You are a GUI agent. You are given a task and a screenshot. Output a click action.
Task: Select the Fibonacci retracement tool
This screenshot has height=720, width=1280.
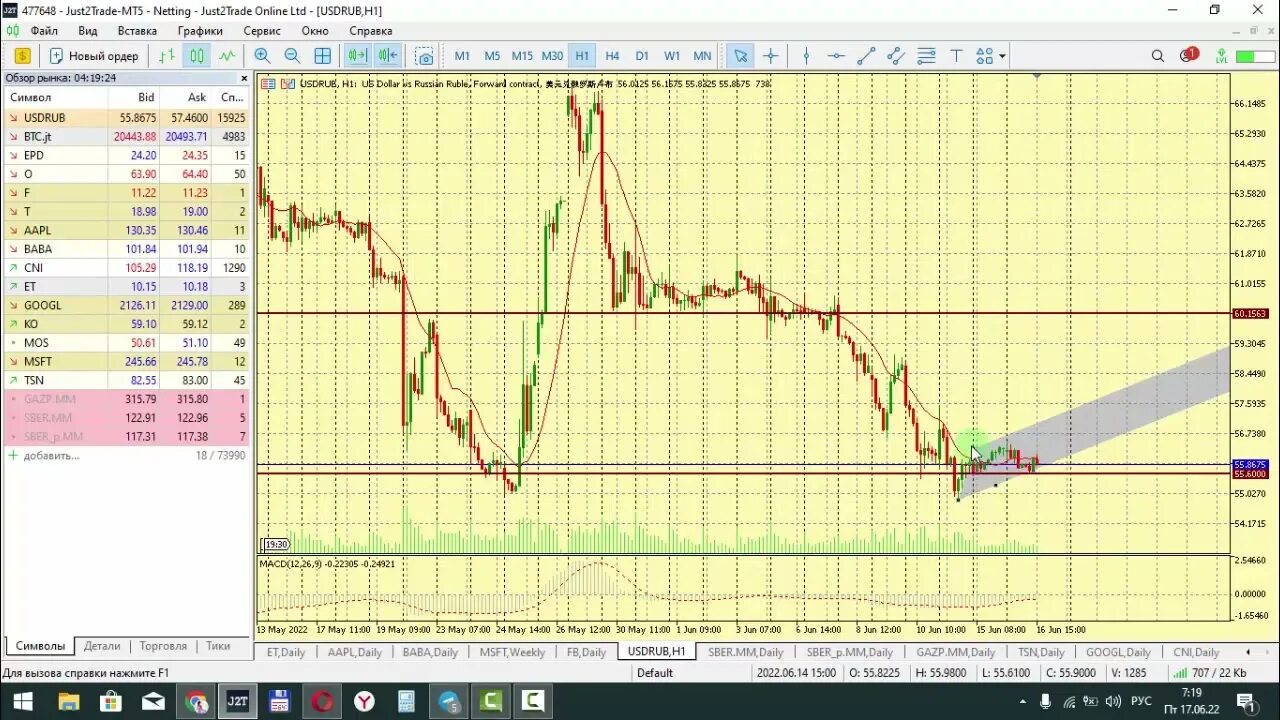(x=926, y=56)
